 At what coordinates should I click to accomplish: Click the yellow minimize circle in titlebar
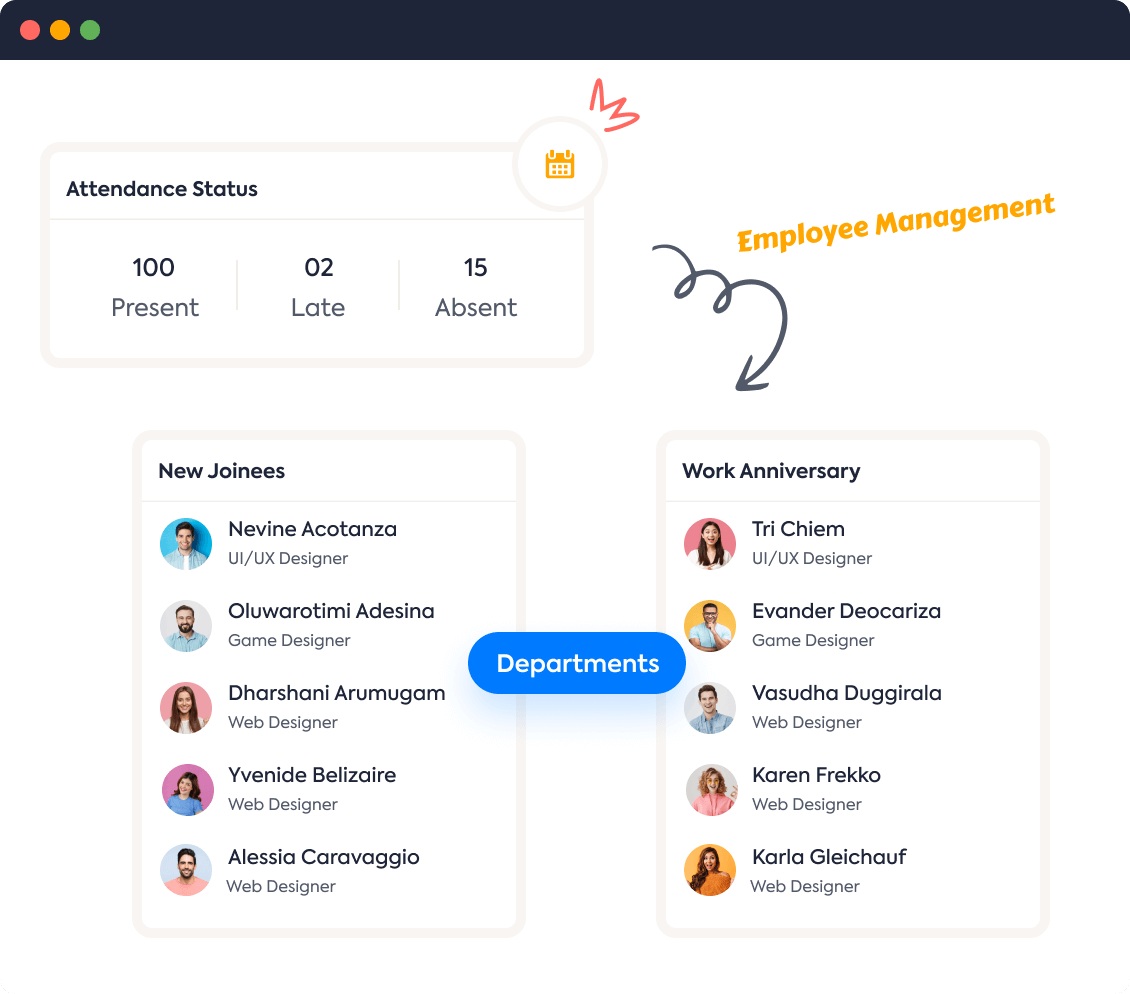click(x=60, y=30)
